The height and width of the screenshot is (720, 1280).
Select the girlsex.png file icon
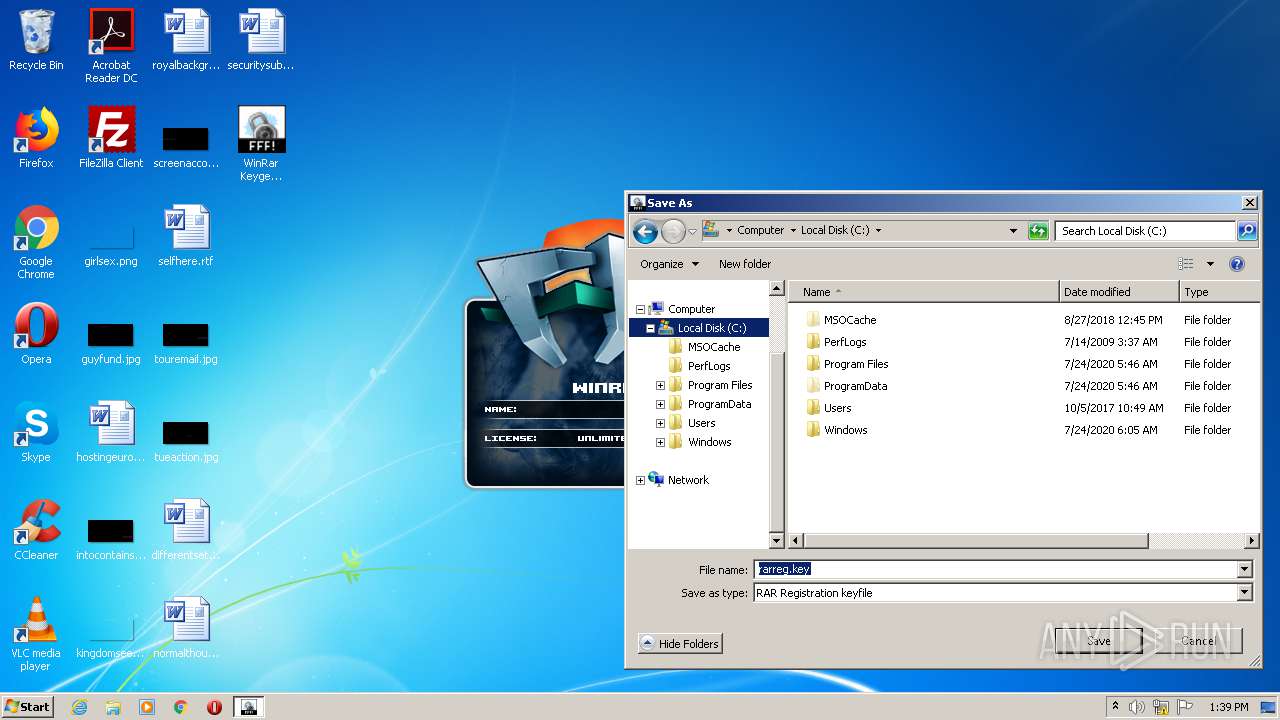(111, 246)
